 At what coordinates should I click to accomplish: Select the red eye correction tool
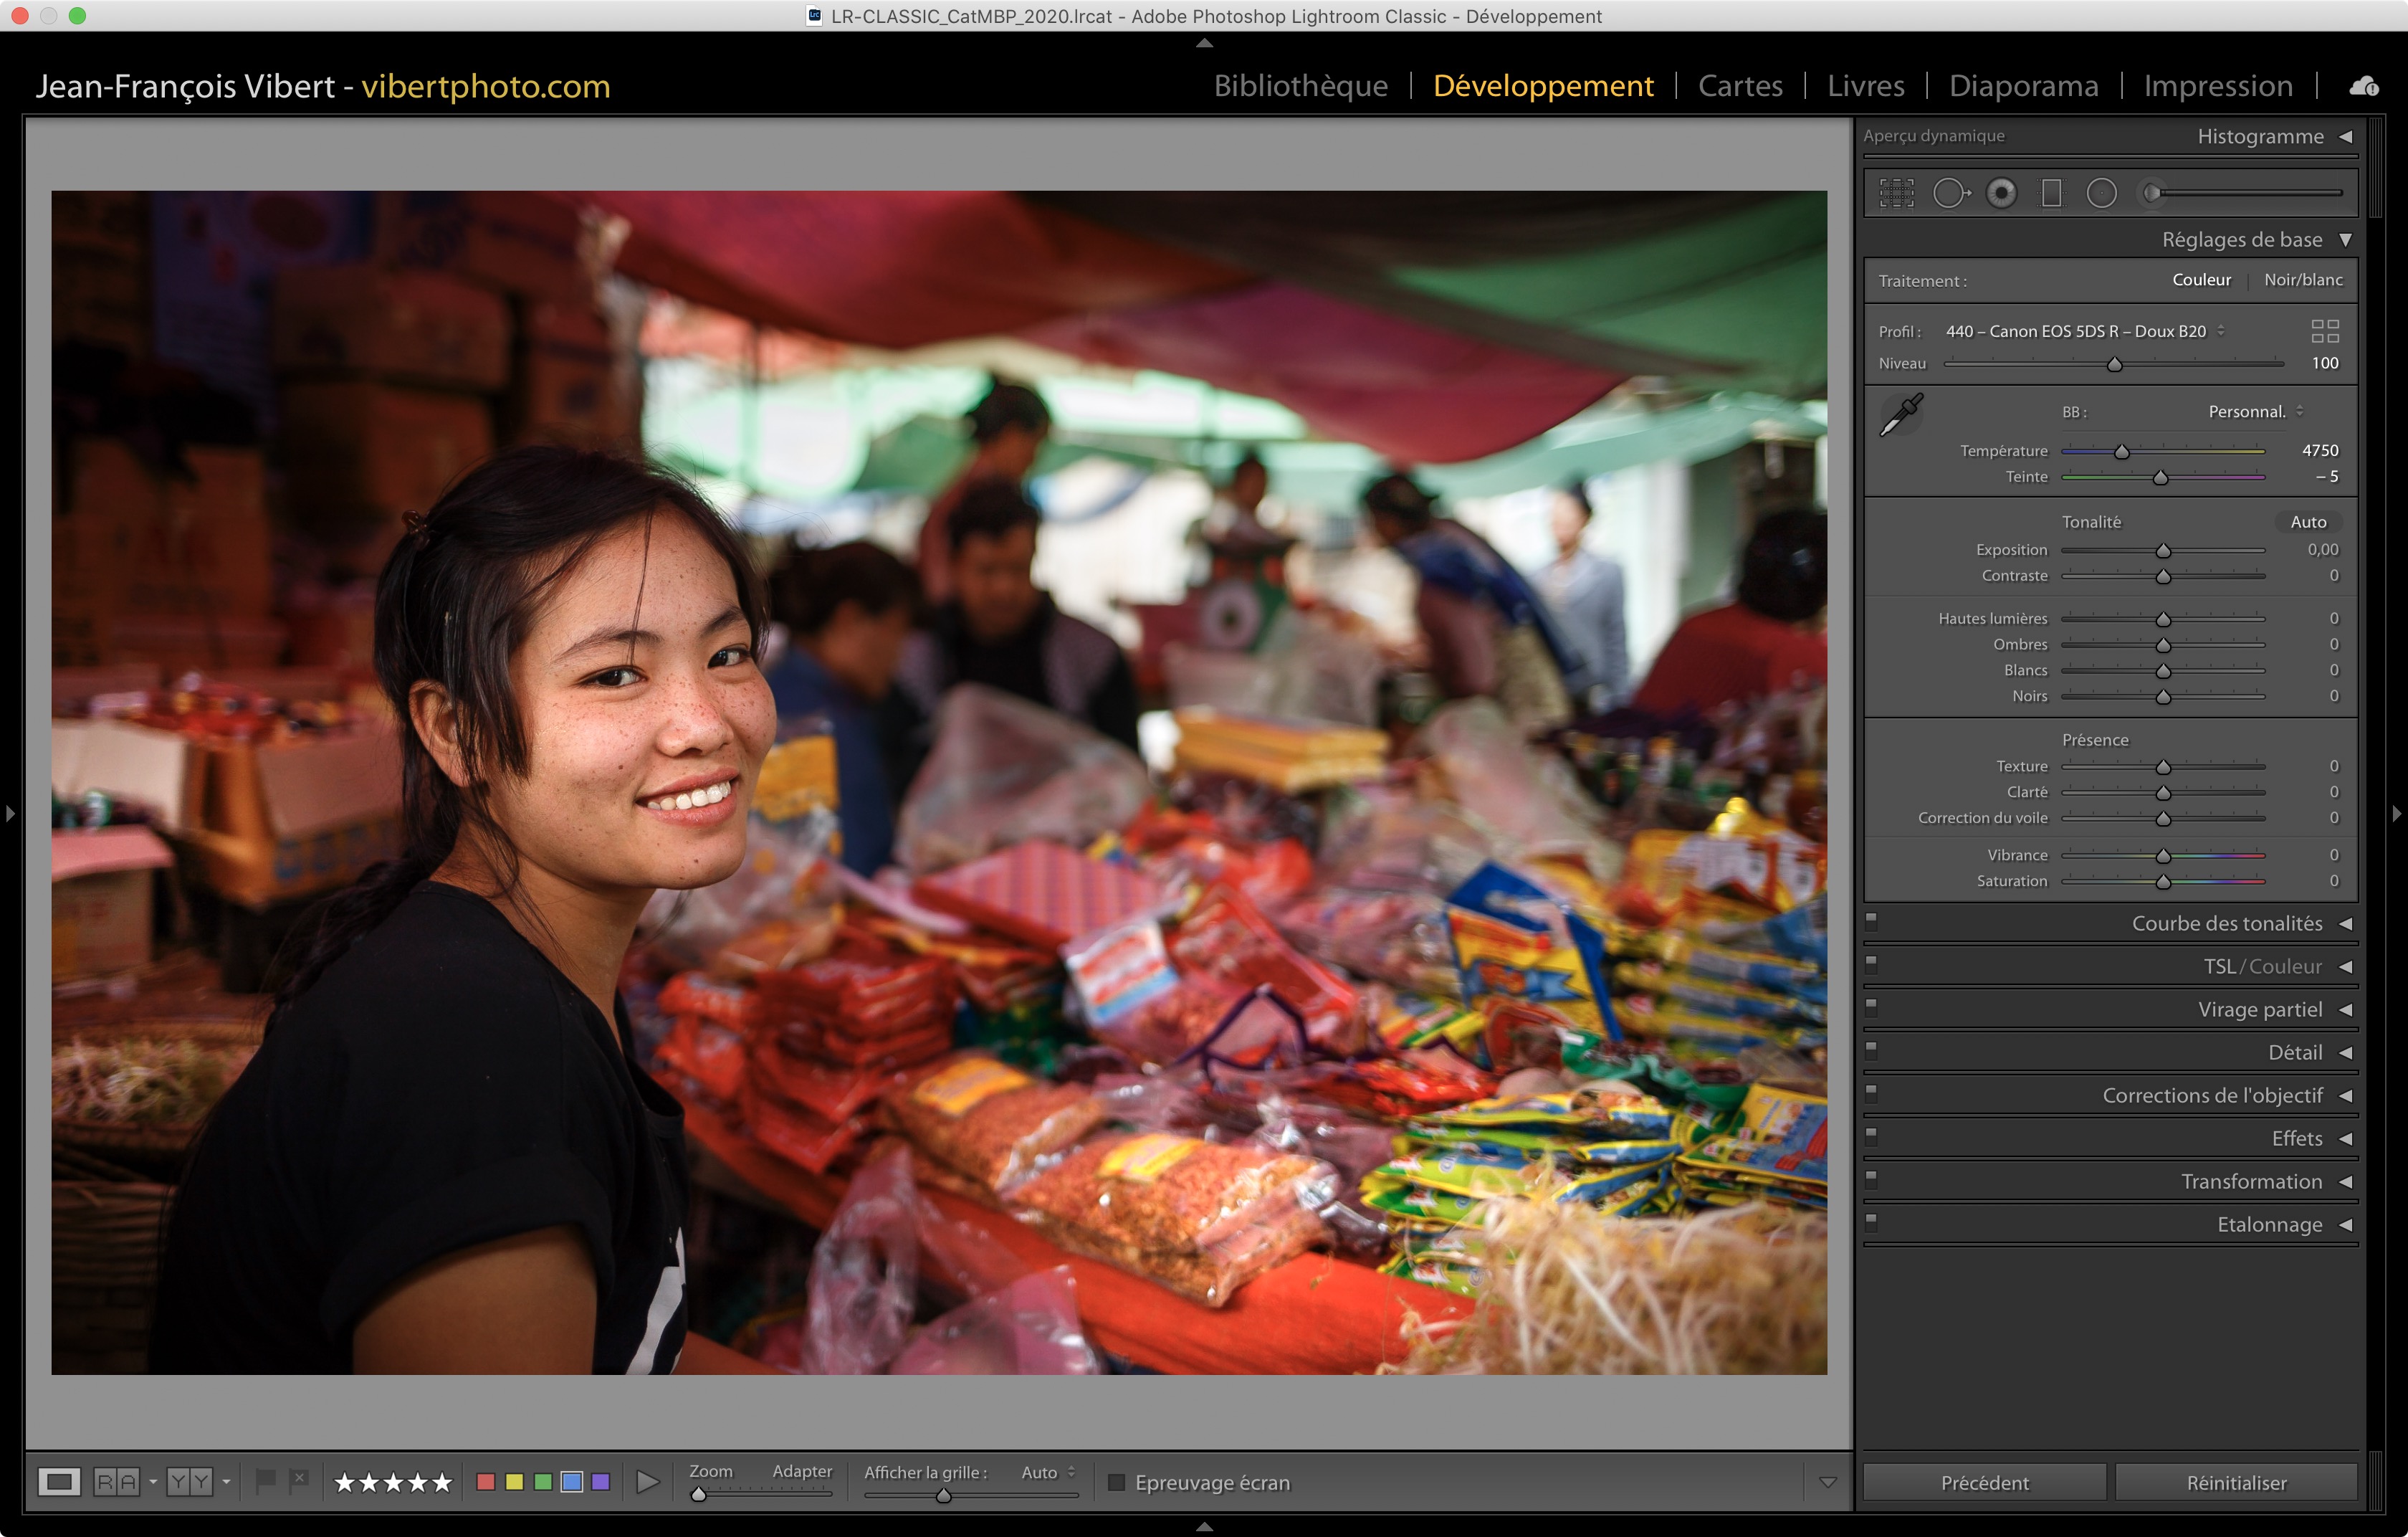click(2001, 193)
